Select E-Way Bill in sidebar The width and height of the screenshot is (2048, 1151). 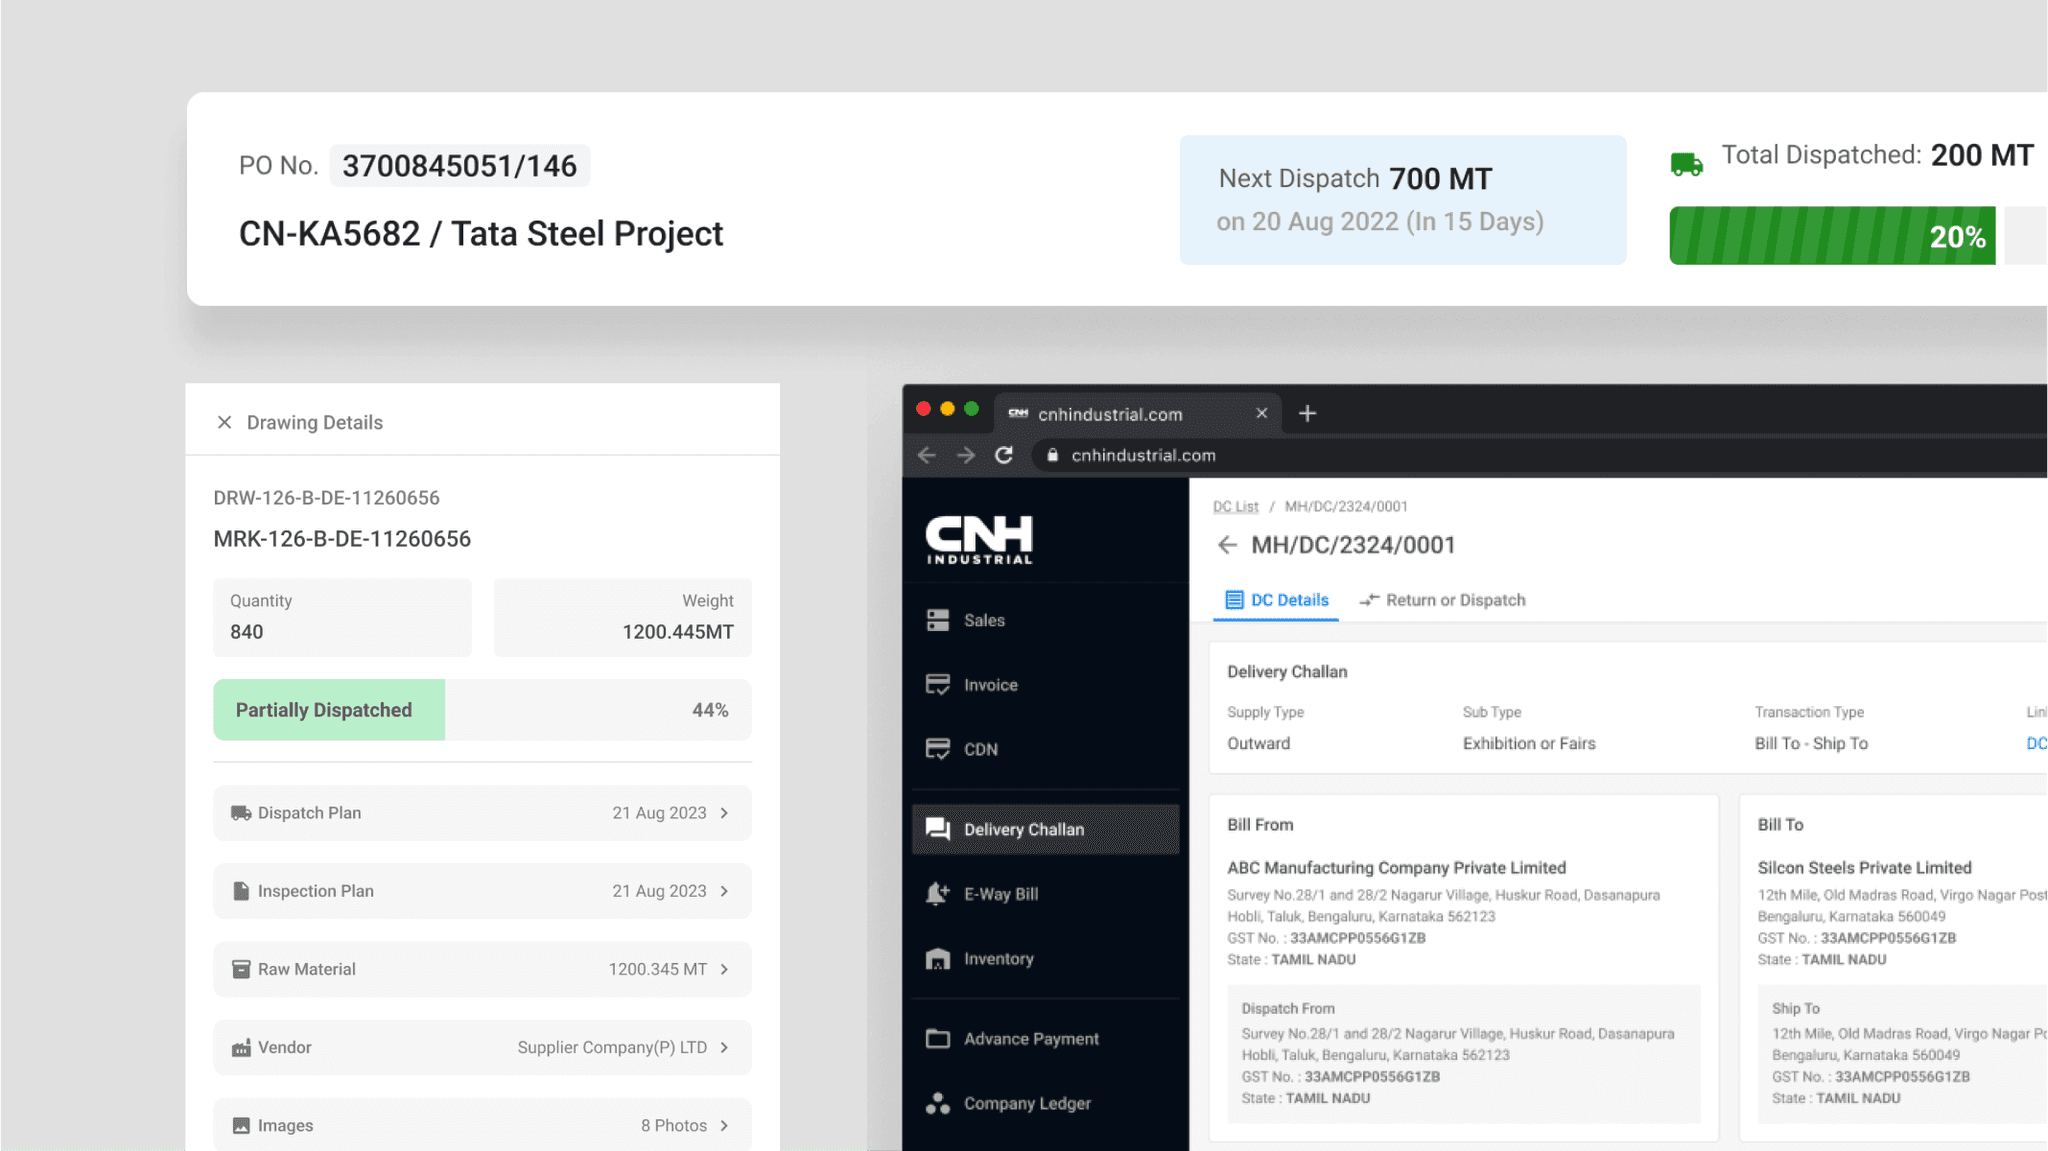pos(1045,894)
